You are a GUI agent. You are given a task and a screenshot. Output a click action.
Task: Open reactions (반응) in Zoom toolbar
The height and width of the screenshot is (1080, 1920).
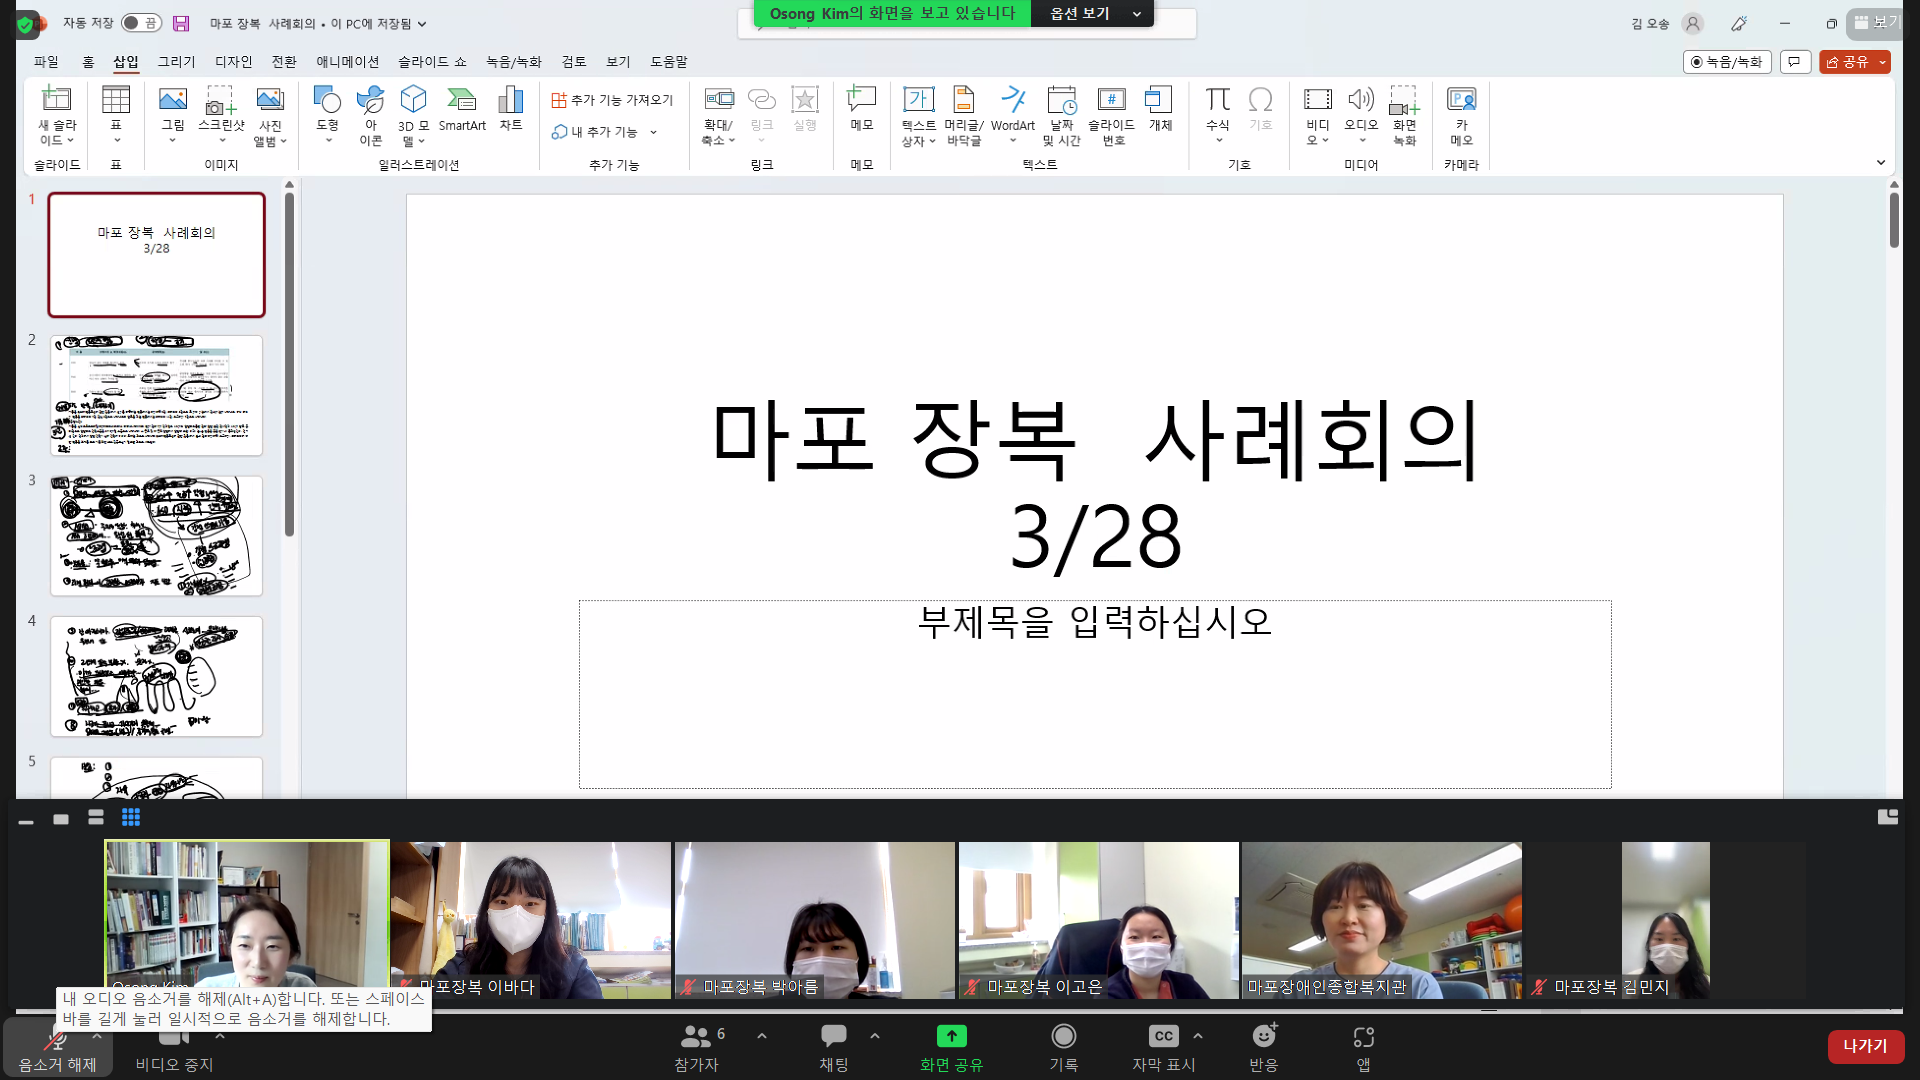click(x=1264, y=1047)
